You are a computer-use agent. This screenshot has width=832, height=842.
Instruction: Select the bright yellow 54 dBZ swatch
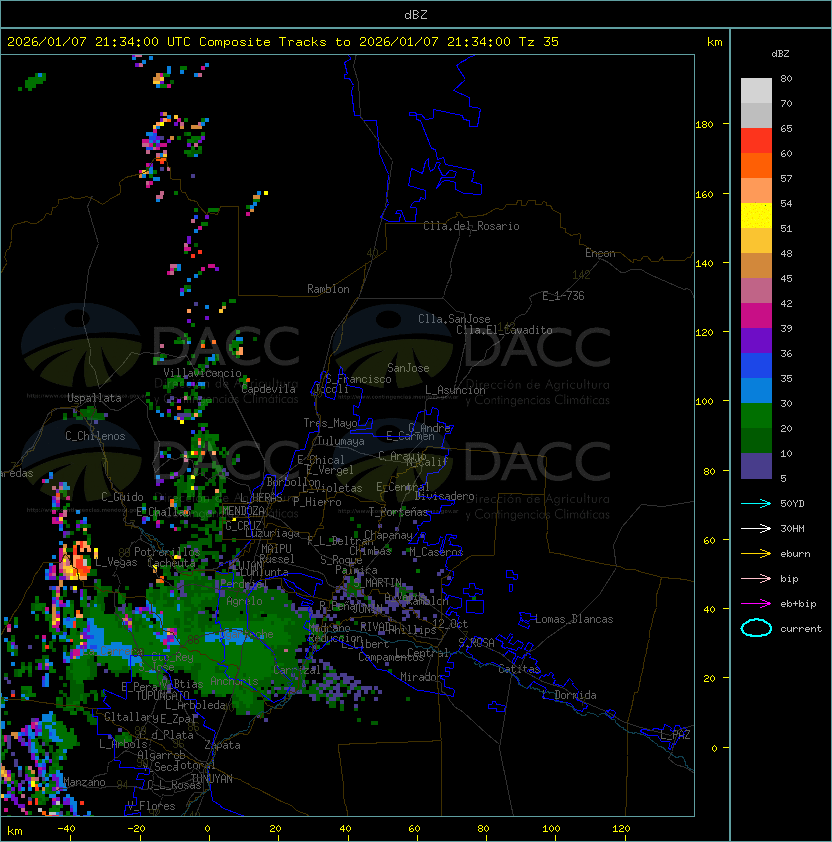[756, 215]
